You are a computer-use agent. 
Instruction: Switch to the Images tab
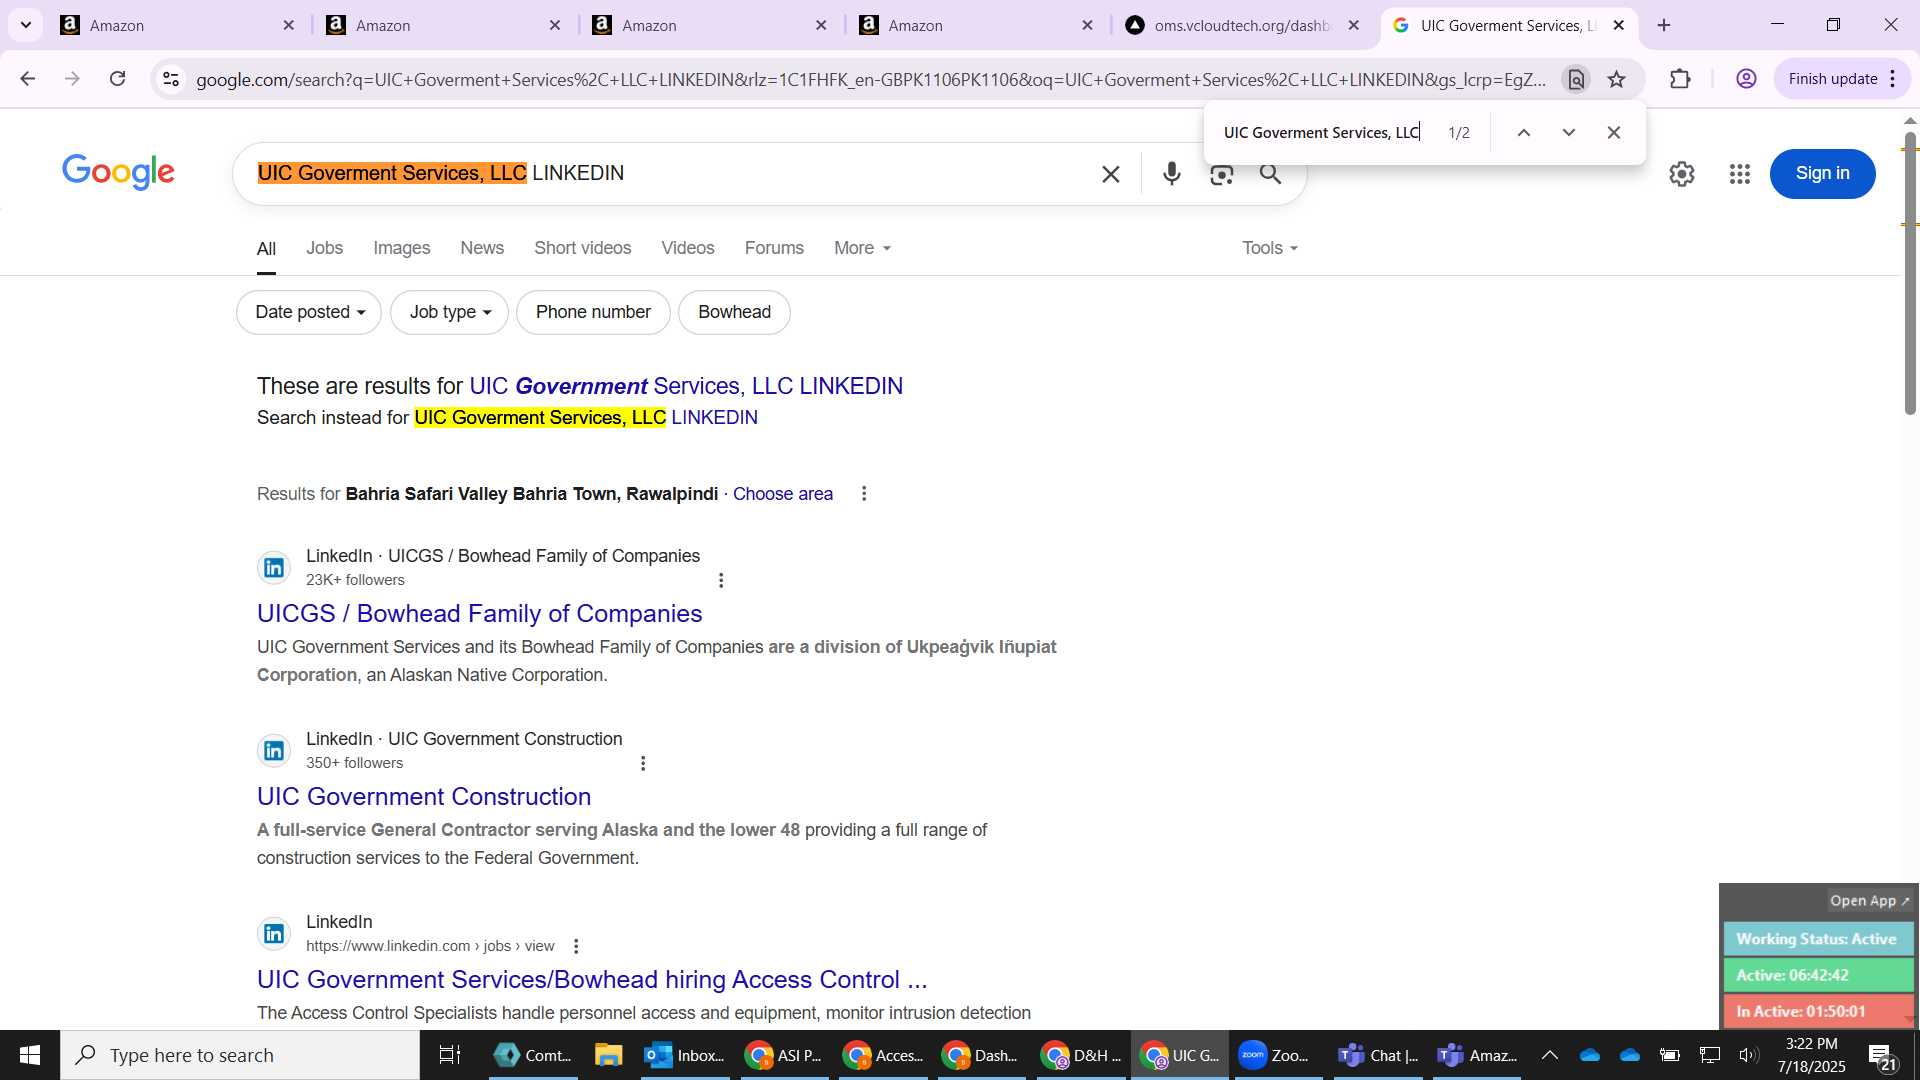pos(402,248)
